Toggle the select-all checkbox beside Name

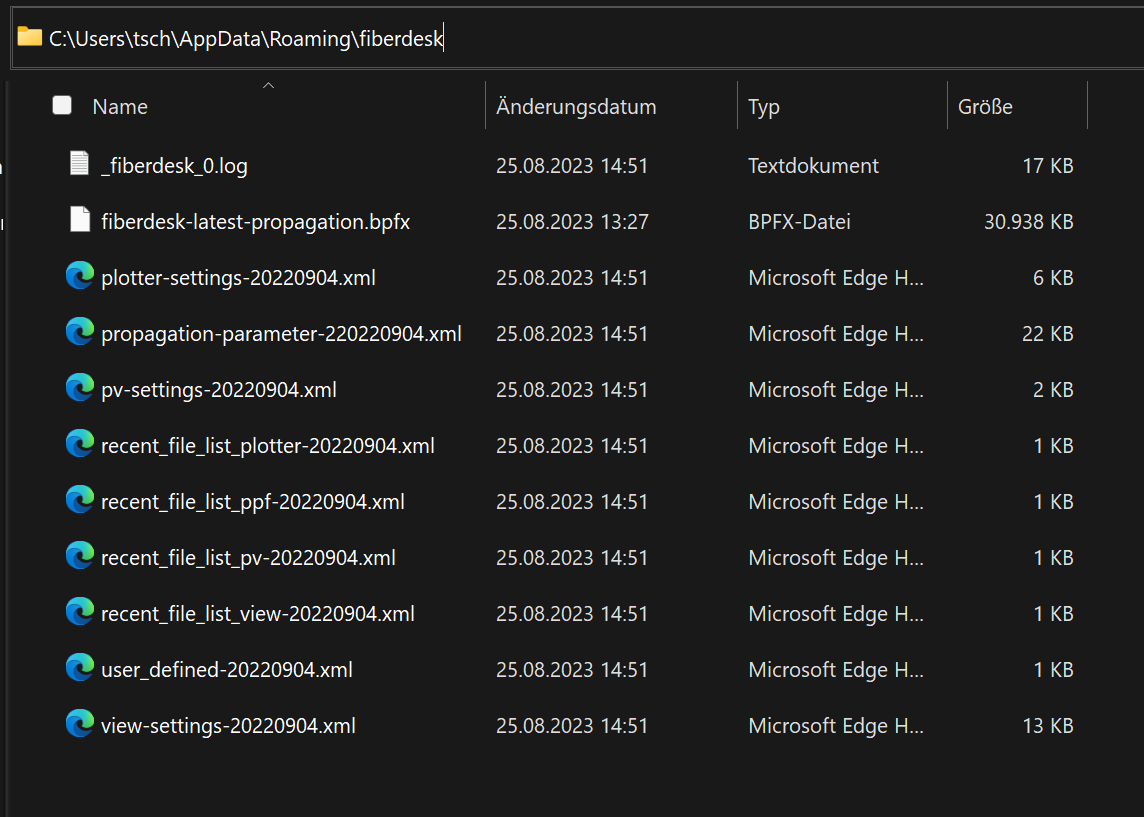point(62,106)
